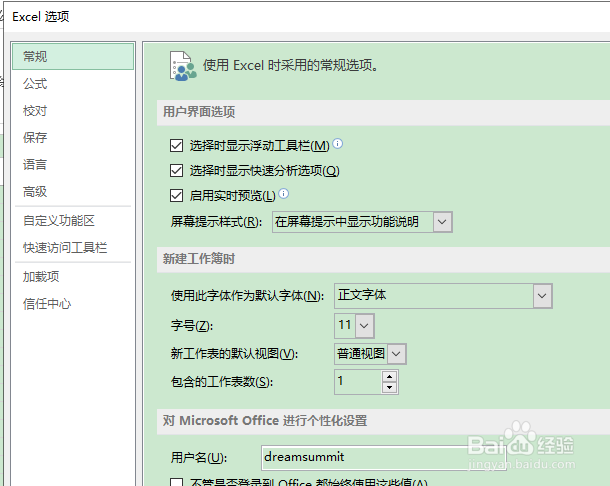Screen dimensions: 610x486
Task: Open the 高级 options page
Action: [35, 192]
